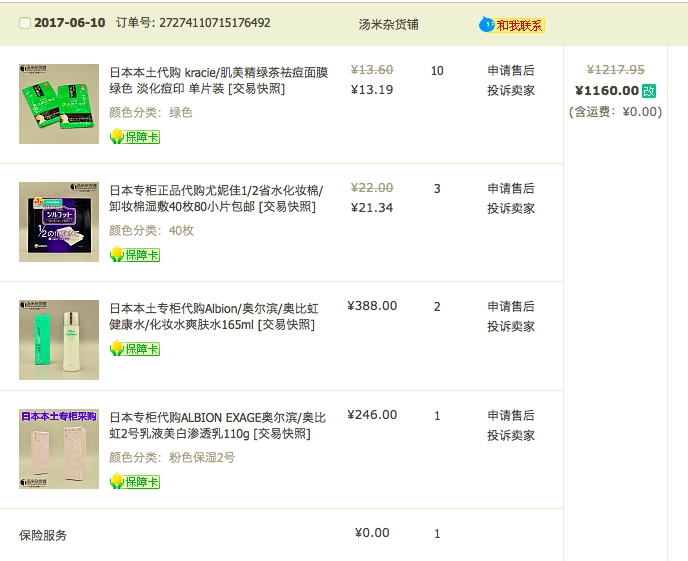Click the green 改 price-modified icon

pyautogui.click(x=649, y=91)
